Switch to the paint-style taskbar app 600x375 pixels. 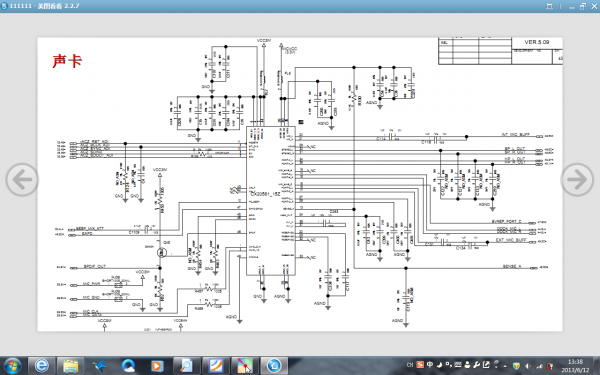[x=245, y=366]
